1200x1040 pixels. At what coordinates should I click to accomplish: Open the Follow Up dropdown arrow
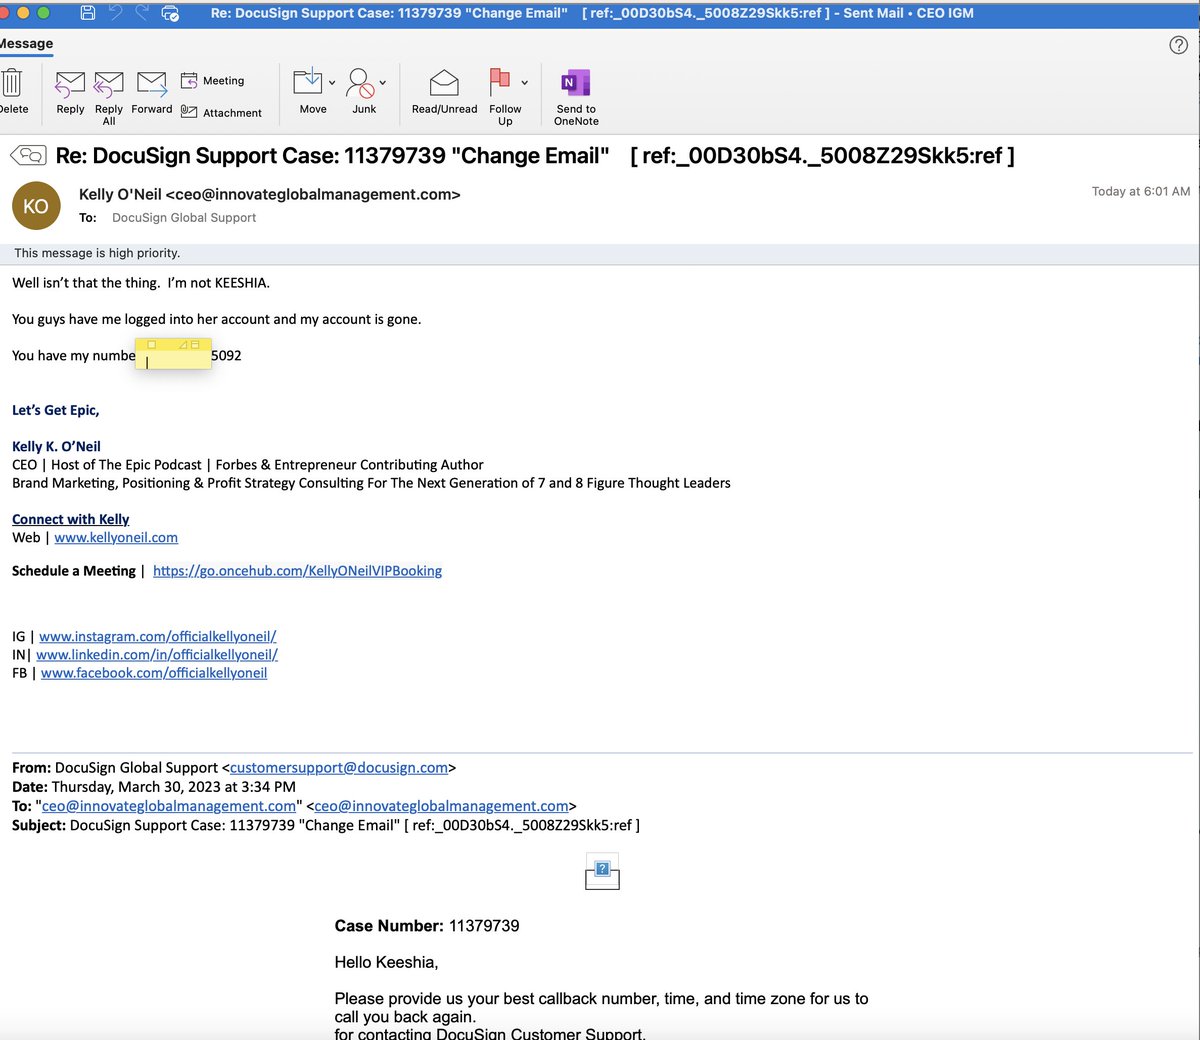(524, 83)
